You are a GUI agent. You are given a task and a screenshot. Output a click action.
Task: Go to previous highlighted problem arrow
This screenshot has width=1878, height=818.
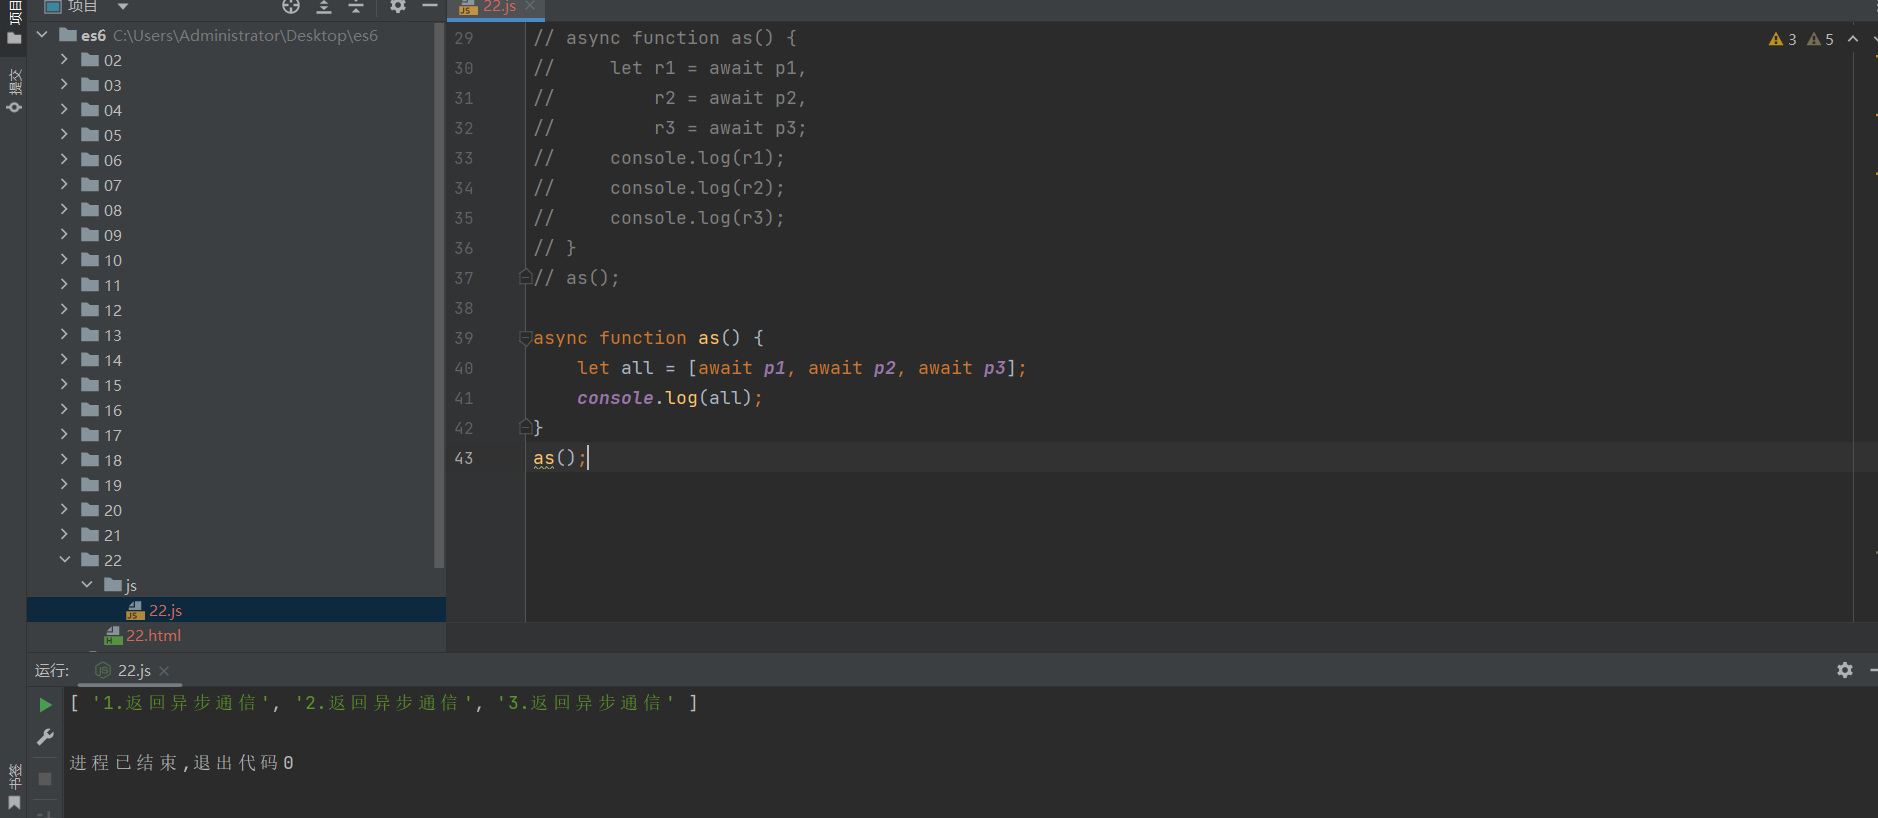pos(1853,39)
